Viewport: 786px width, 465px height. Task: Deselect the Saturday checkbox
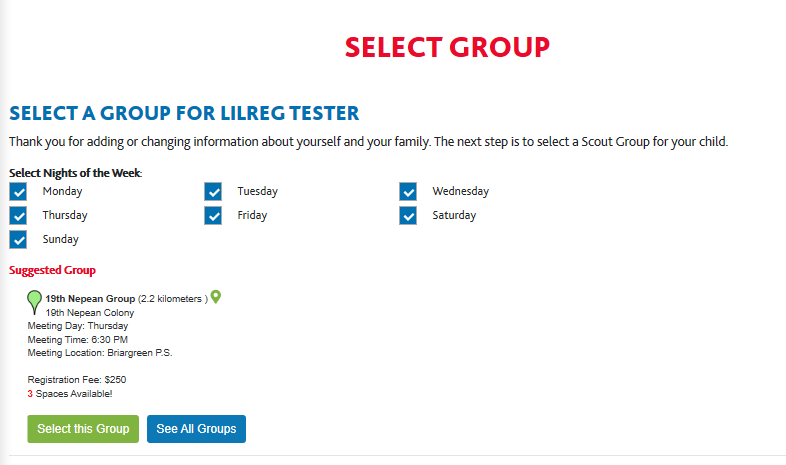(408, 216)
